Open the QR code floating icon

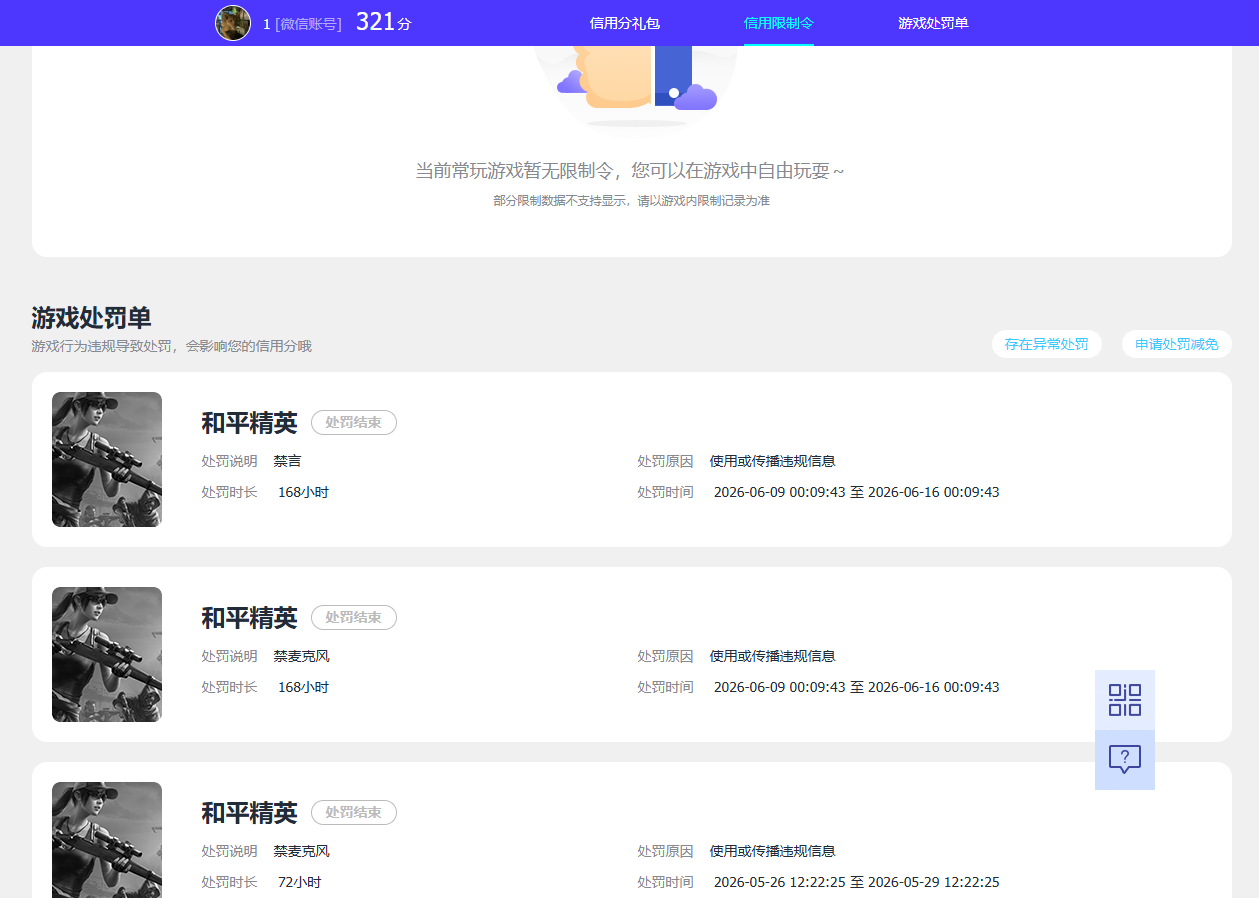[x=1125, y=700]
